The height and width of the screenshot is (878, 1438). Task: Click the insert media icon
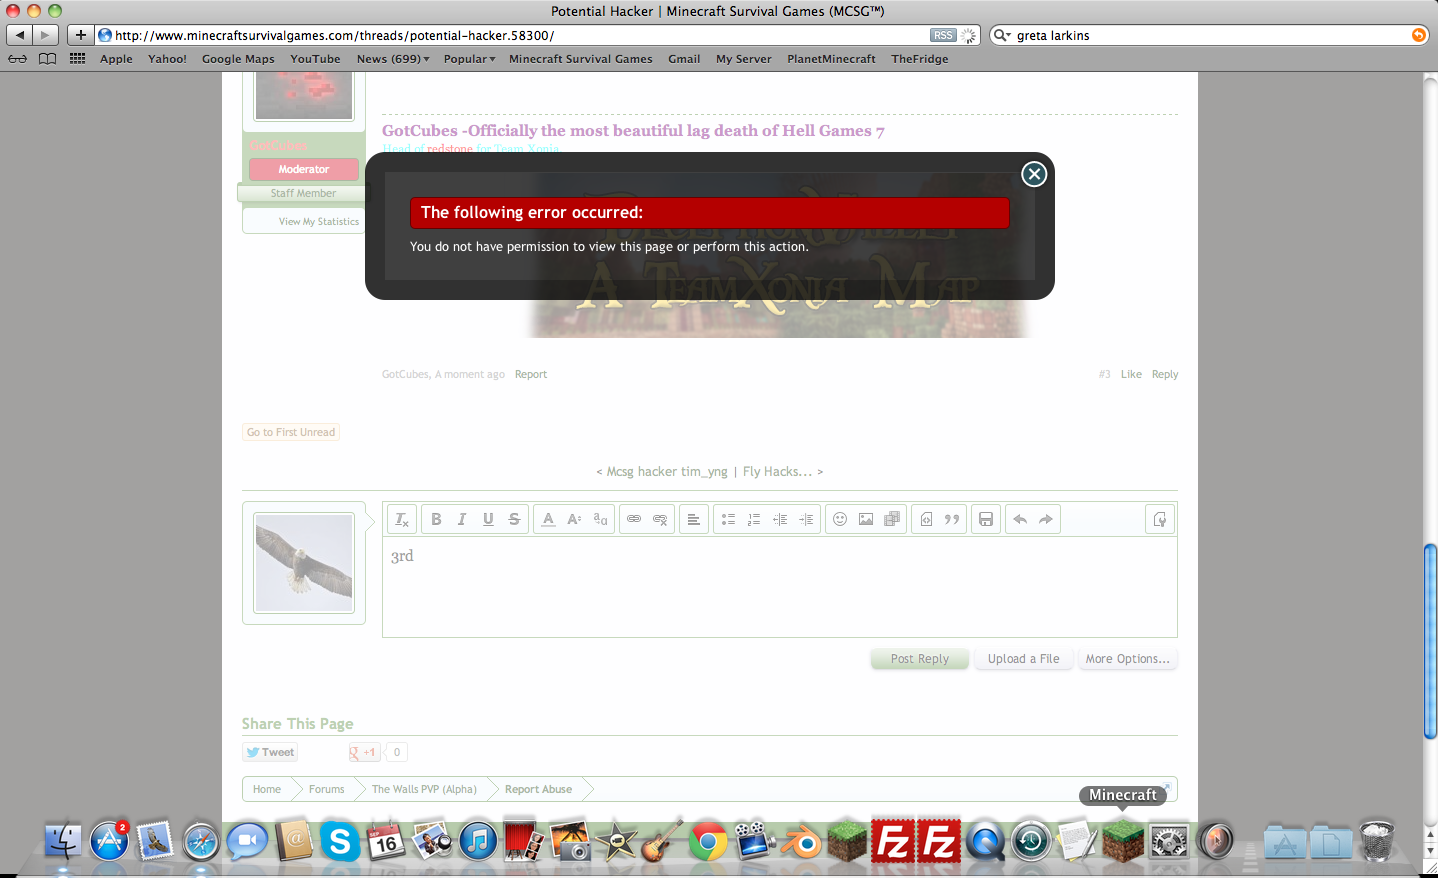[892, 519]
